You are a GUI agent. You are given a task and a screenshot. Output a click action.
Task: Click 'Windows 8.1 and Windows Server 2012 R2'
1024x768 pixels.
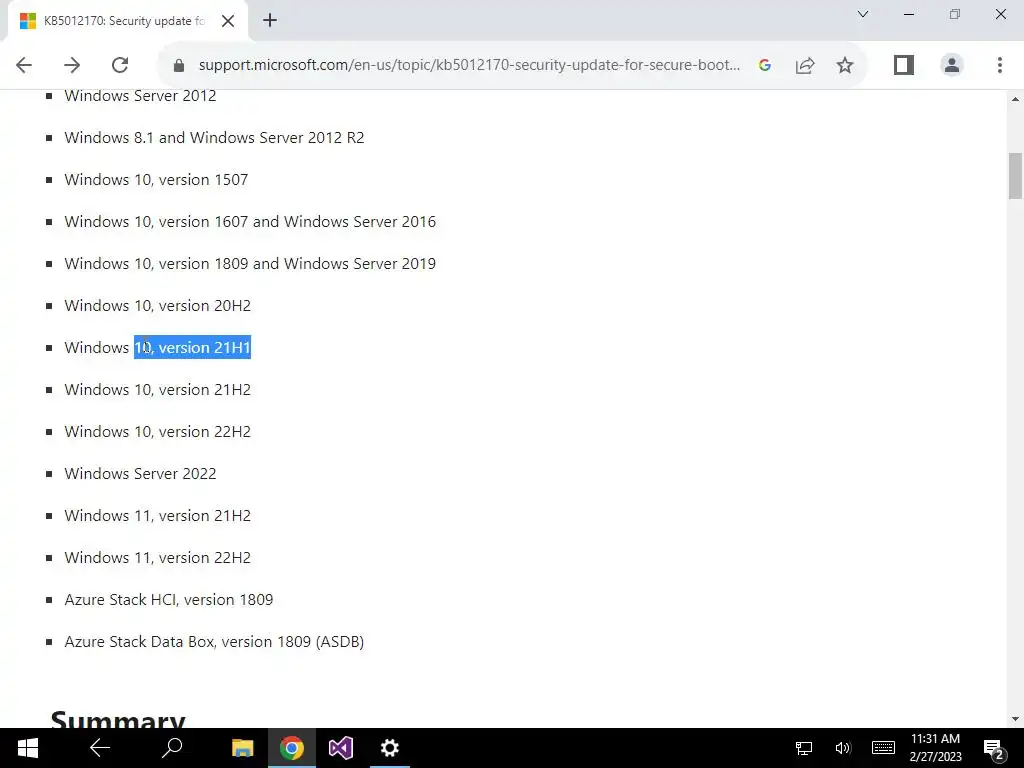point(214,138)
